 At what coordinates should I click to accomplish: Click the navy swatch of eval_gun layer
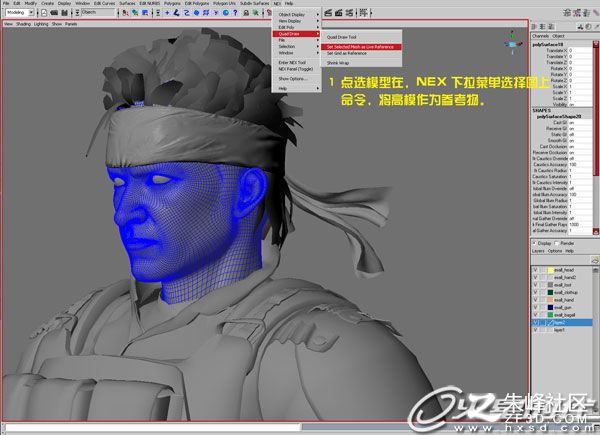click(551, 307)
